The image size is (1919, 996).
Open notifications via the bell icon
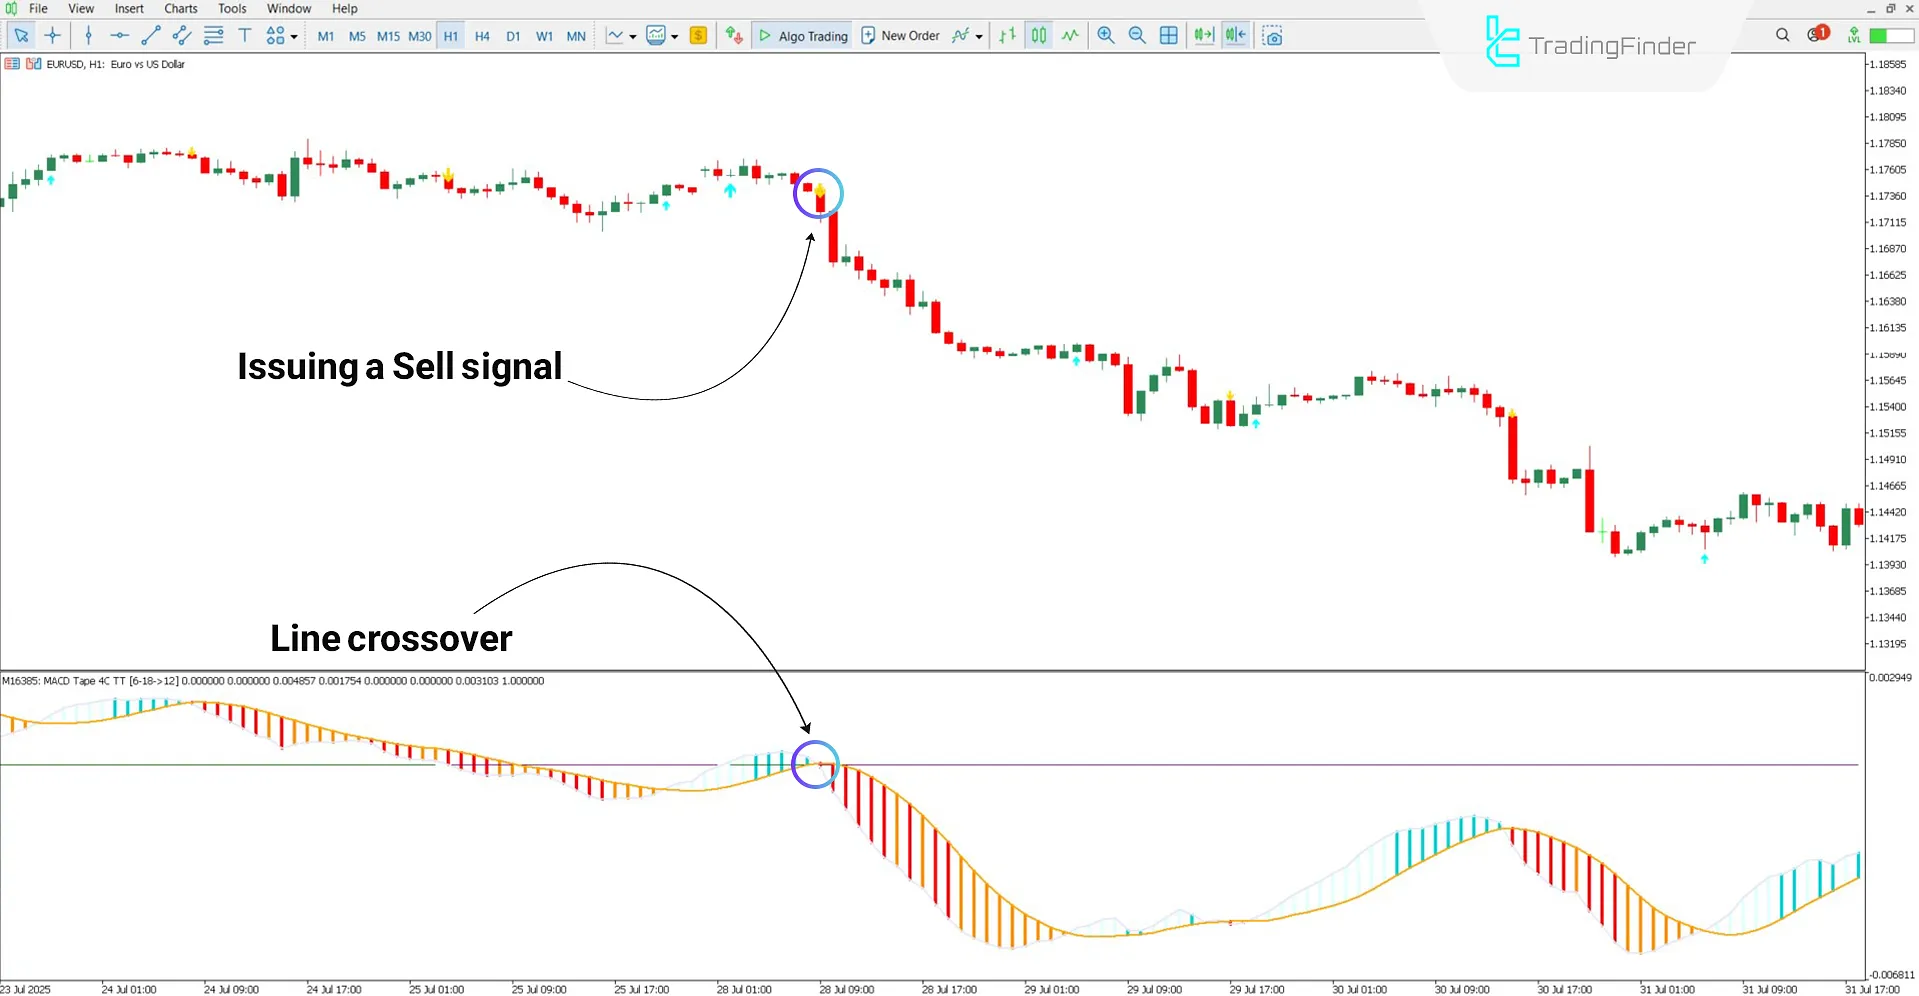(x=1815, y=33)
